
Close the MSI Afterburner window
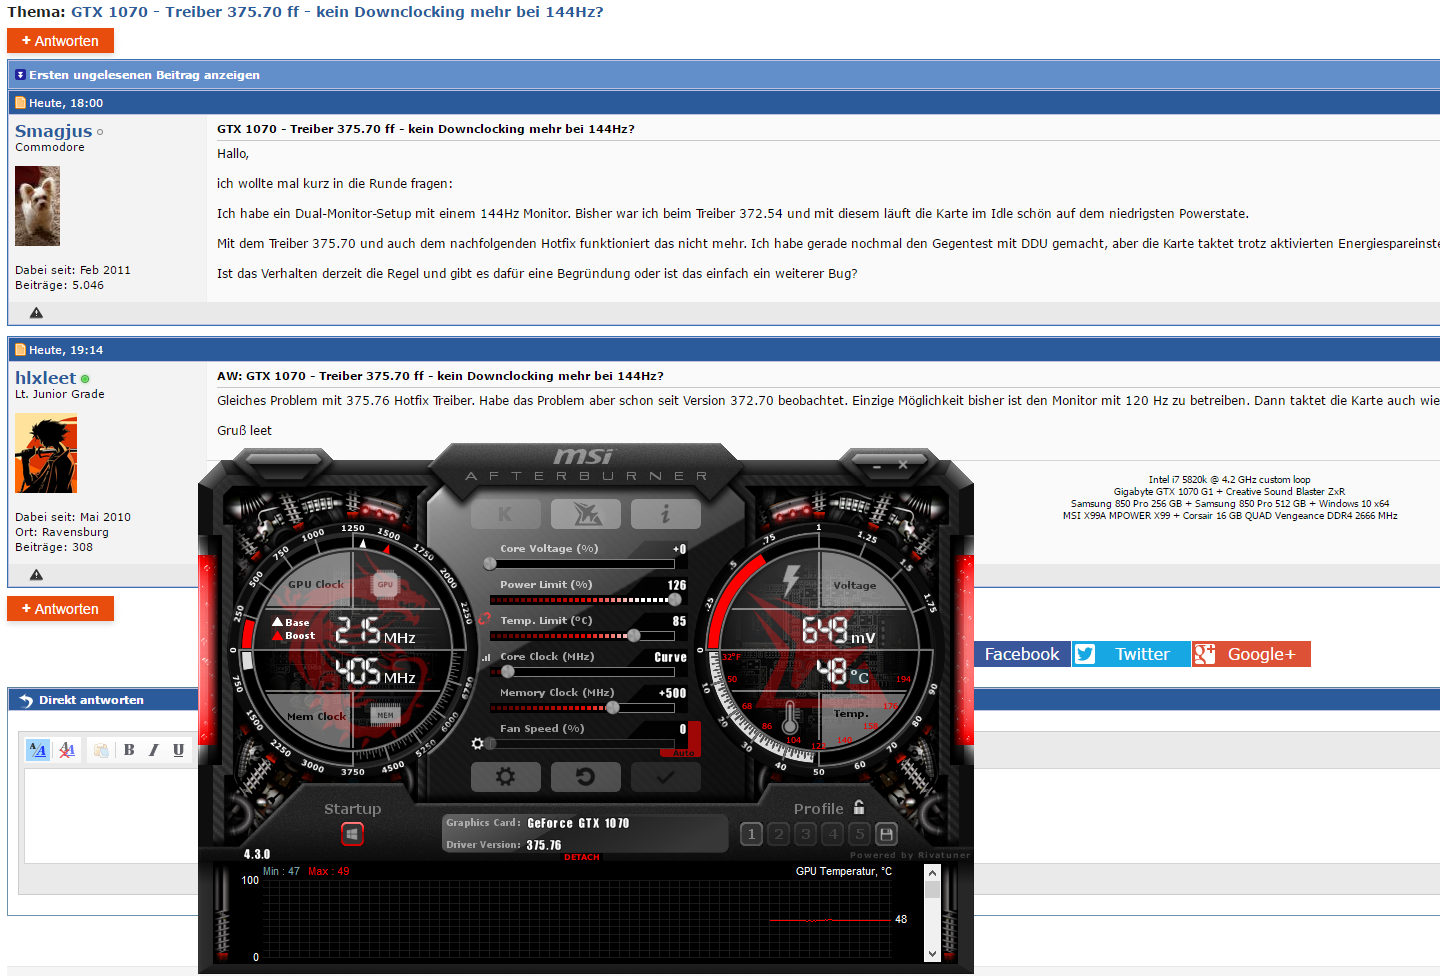tap(903, 464)
